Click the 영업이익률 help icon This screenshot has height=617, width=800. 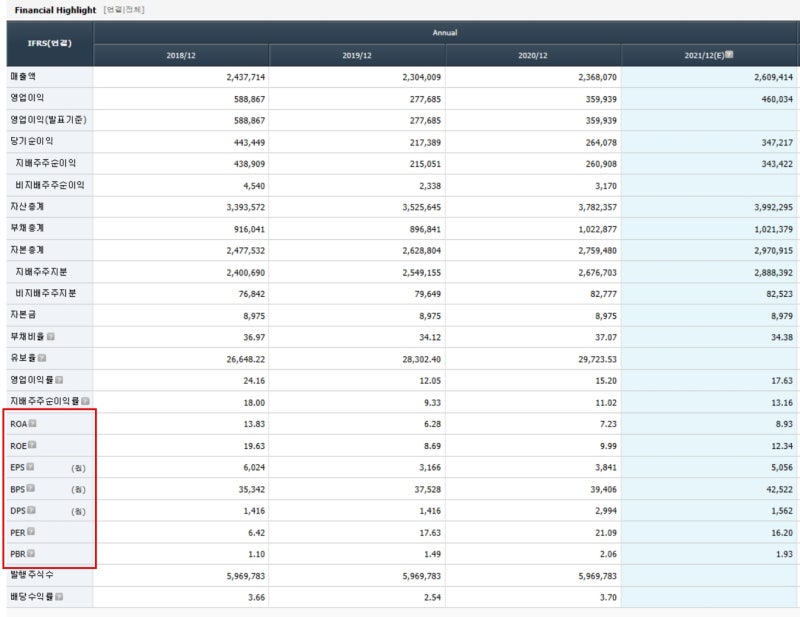(x=59, y=380)
